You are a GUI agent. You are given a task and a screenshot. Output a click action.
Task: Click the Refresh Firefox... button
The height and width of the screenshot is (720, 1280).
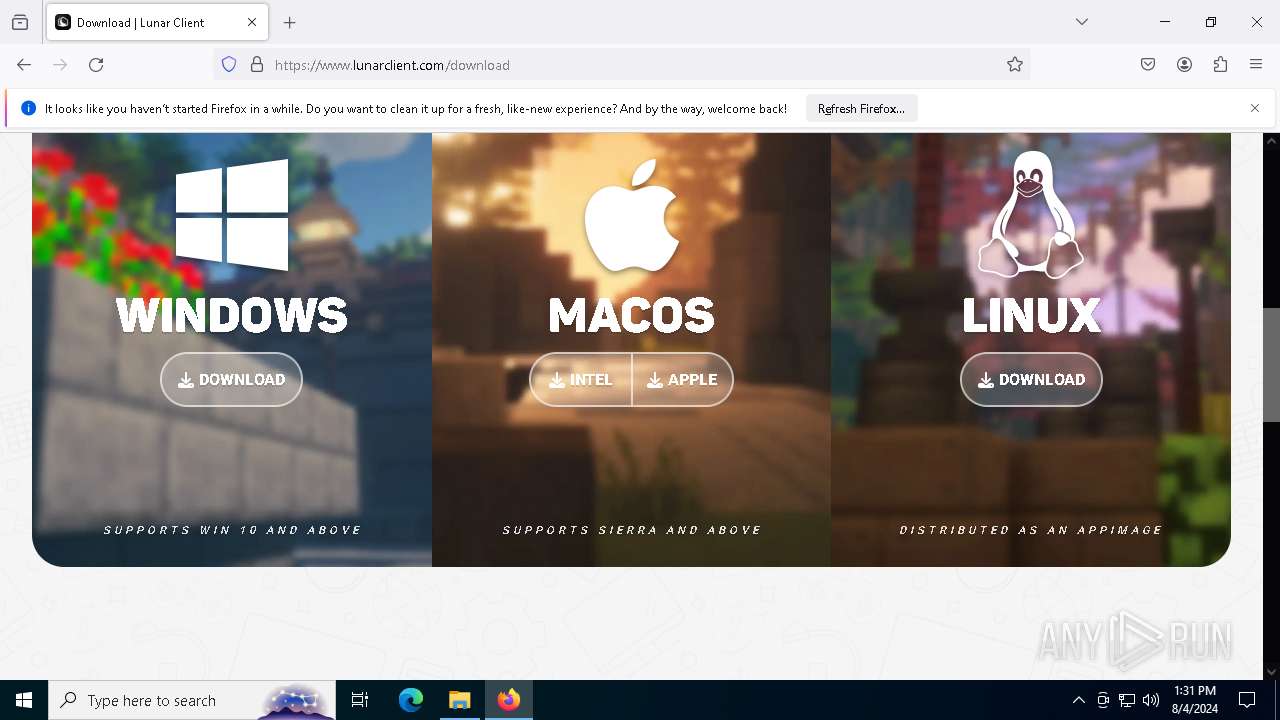[861, 108]
